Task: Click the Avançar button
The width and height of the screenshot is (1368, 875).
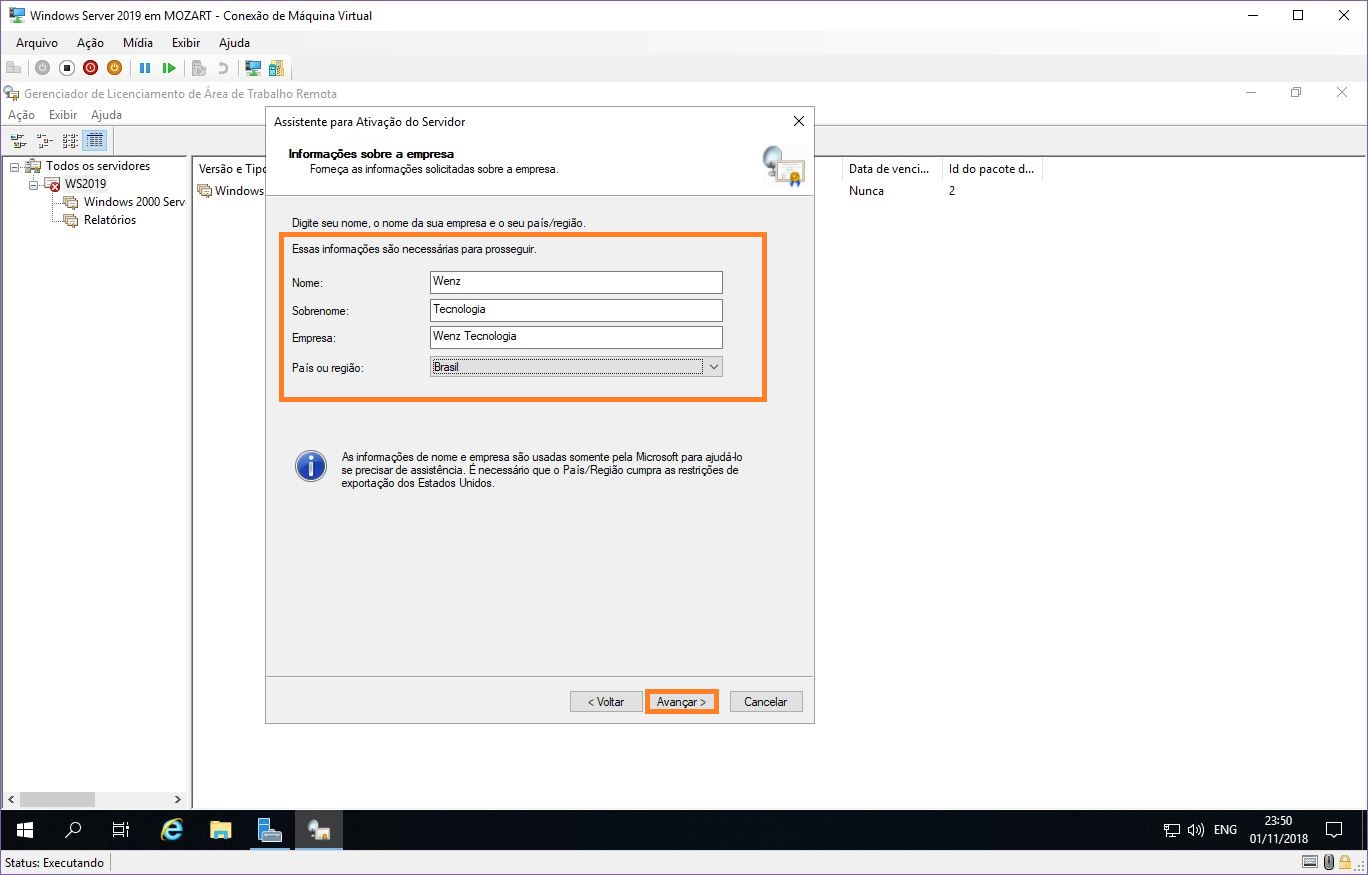Action: coord(682,702)
